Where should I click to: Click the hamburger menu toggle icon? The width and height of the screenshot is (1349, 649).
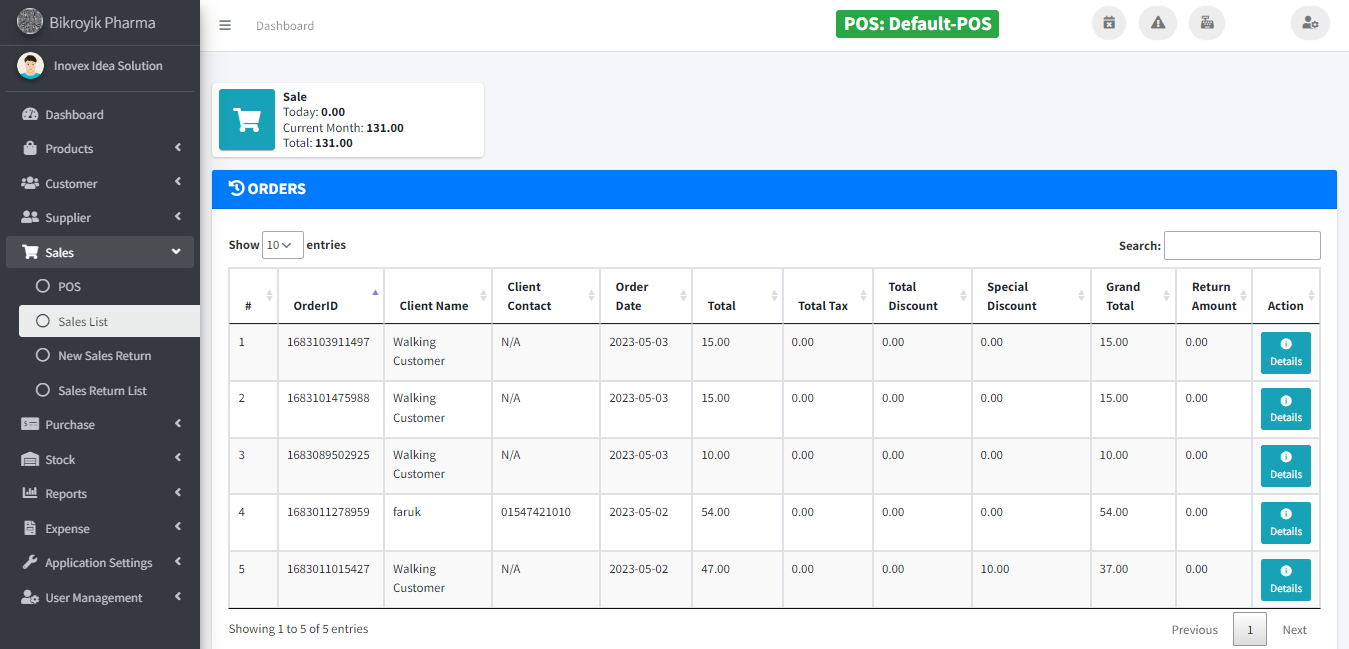pos(225,25)
